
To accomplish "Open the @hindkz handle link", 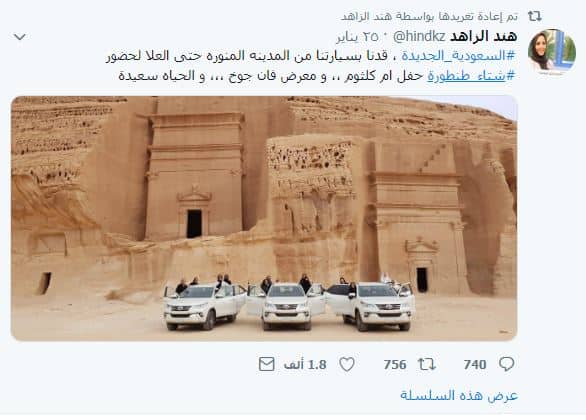I will point(419,36).
